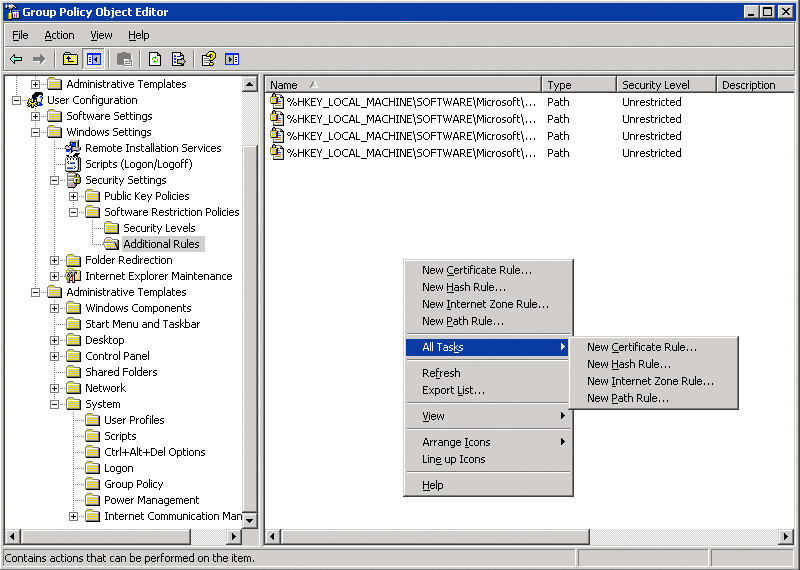Expand the Control Panel node
The height and width of the screenshot is (570, 800).
(54, 356)
